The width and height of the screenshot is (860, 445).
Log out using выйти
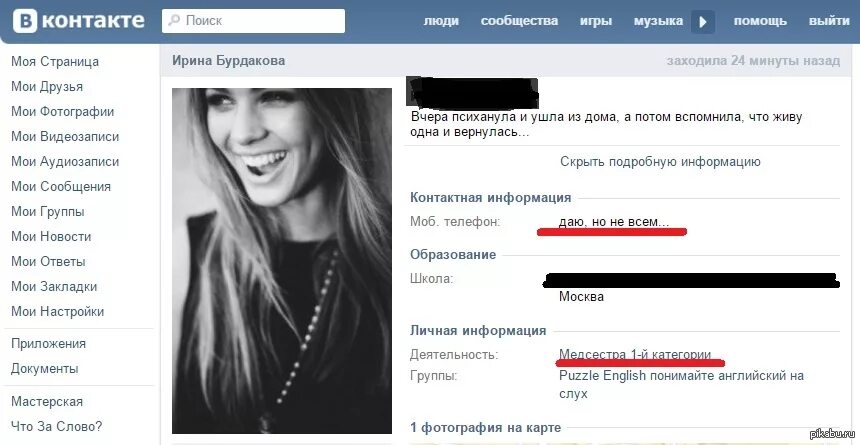pyautogui.click(x=829, y=21)
